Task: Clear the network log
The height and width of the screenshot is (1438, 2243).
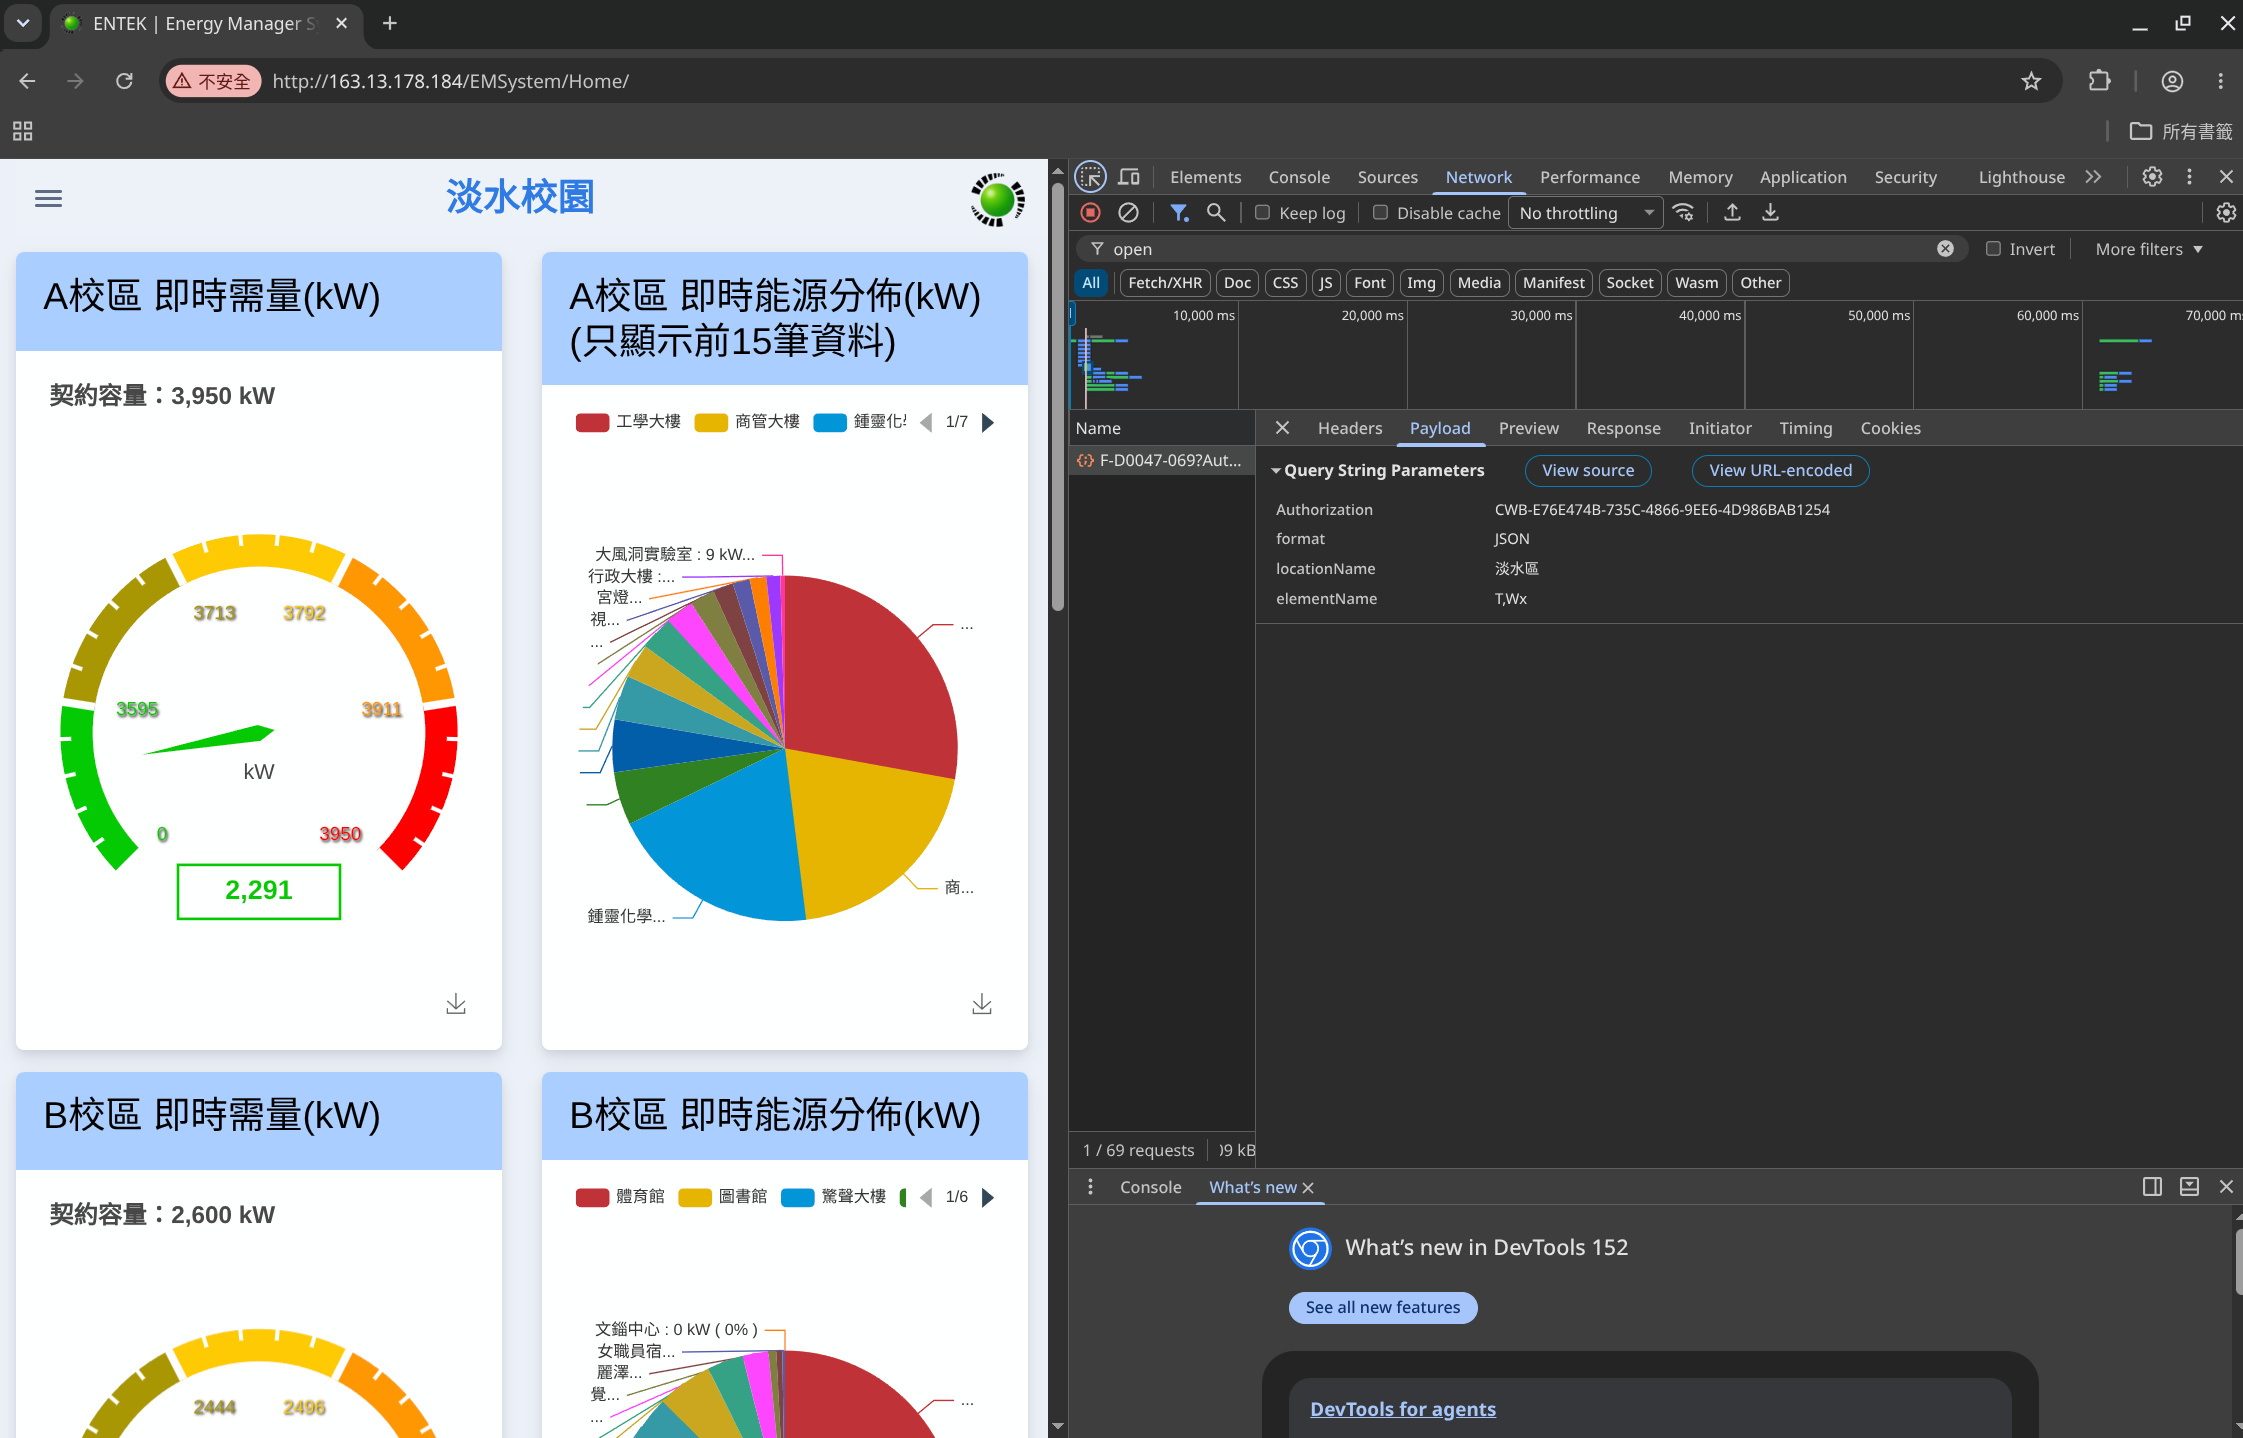Action: tap(1128, 213)
